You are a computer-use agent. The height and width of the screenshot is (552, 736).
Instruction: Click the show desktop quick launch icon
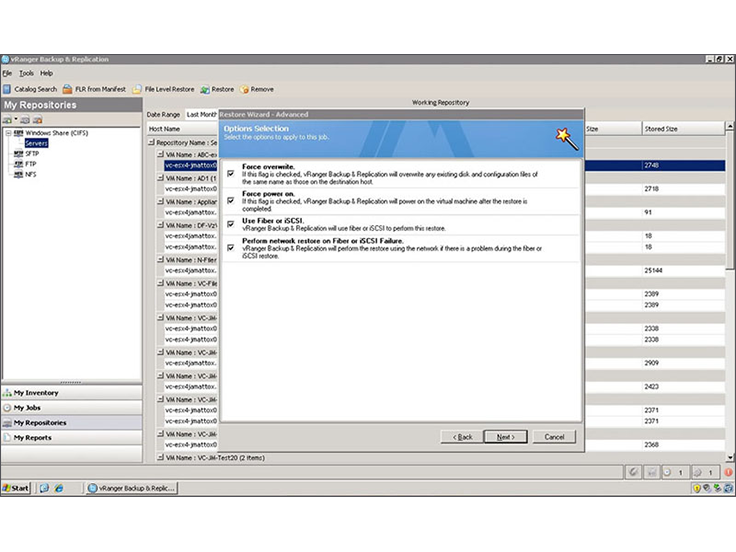click(44, 488)
